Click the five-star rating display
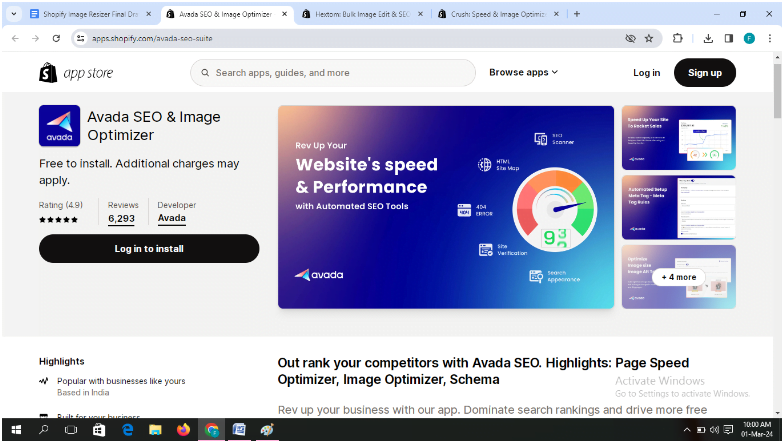Image resolution: width=782 pixels, height=441 pixels. 58,220
